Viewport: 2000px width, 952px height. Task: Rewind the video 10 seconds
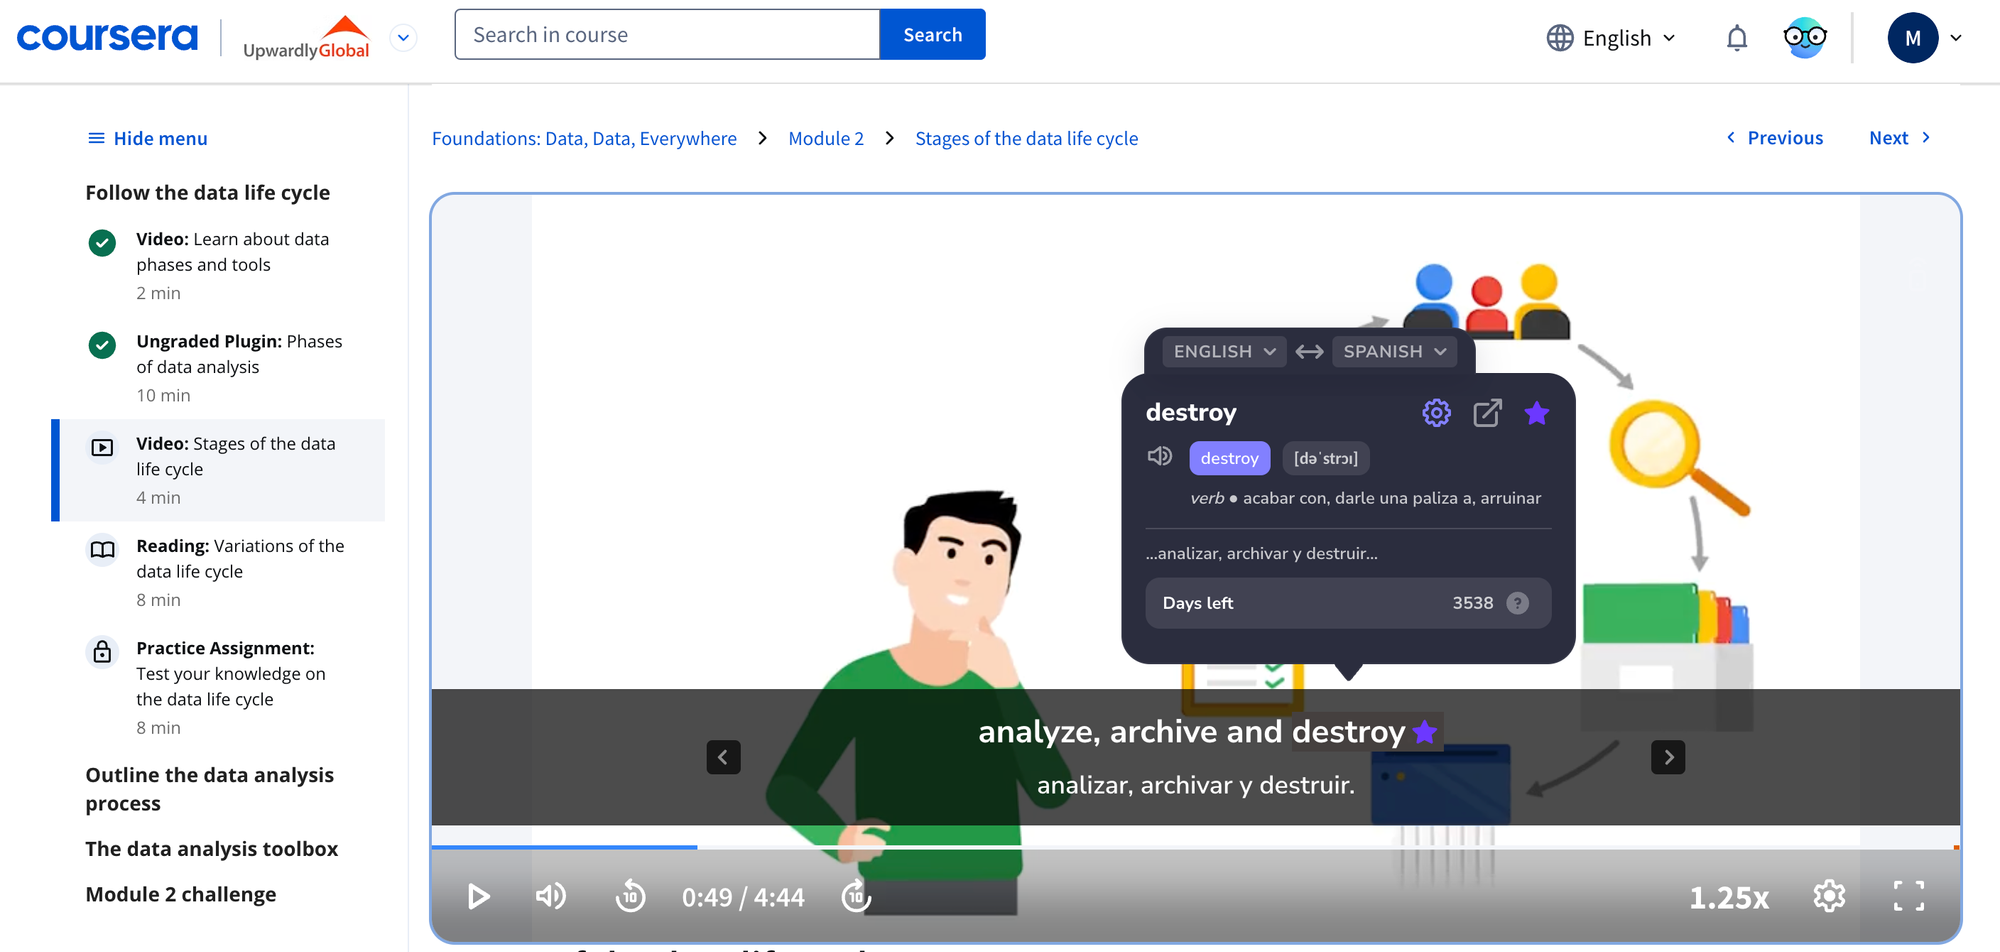point(630,896)
